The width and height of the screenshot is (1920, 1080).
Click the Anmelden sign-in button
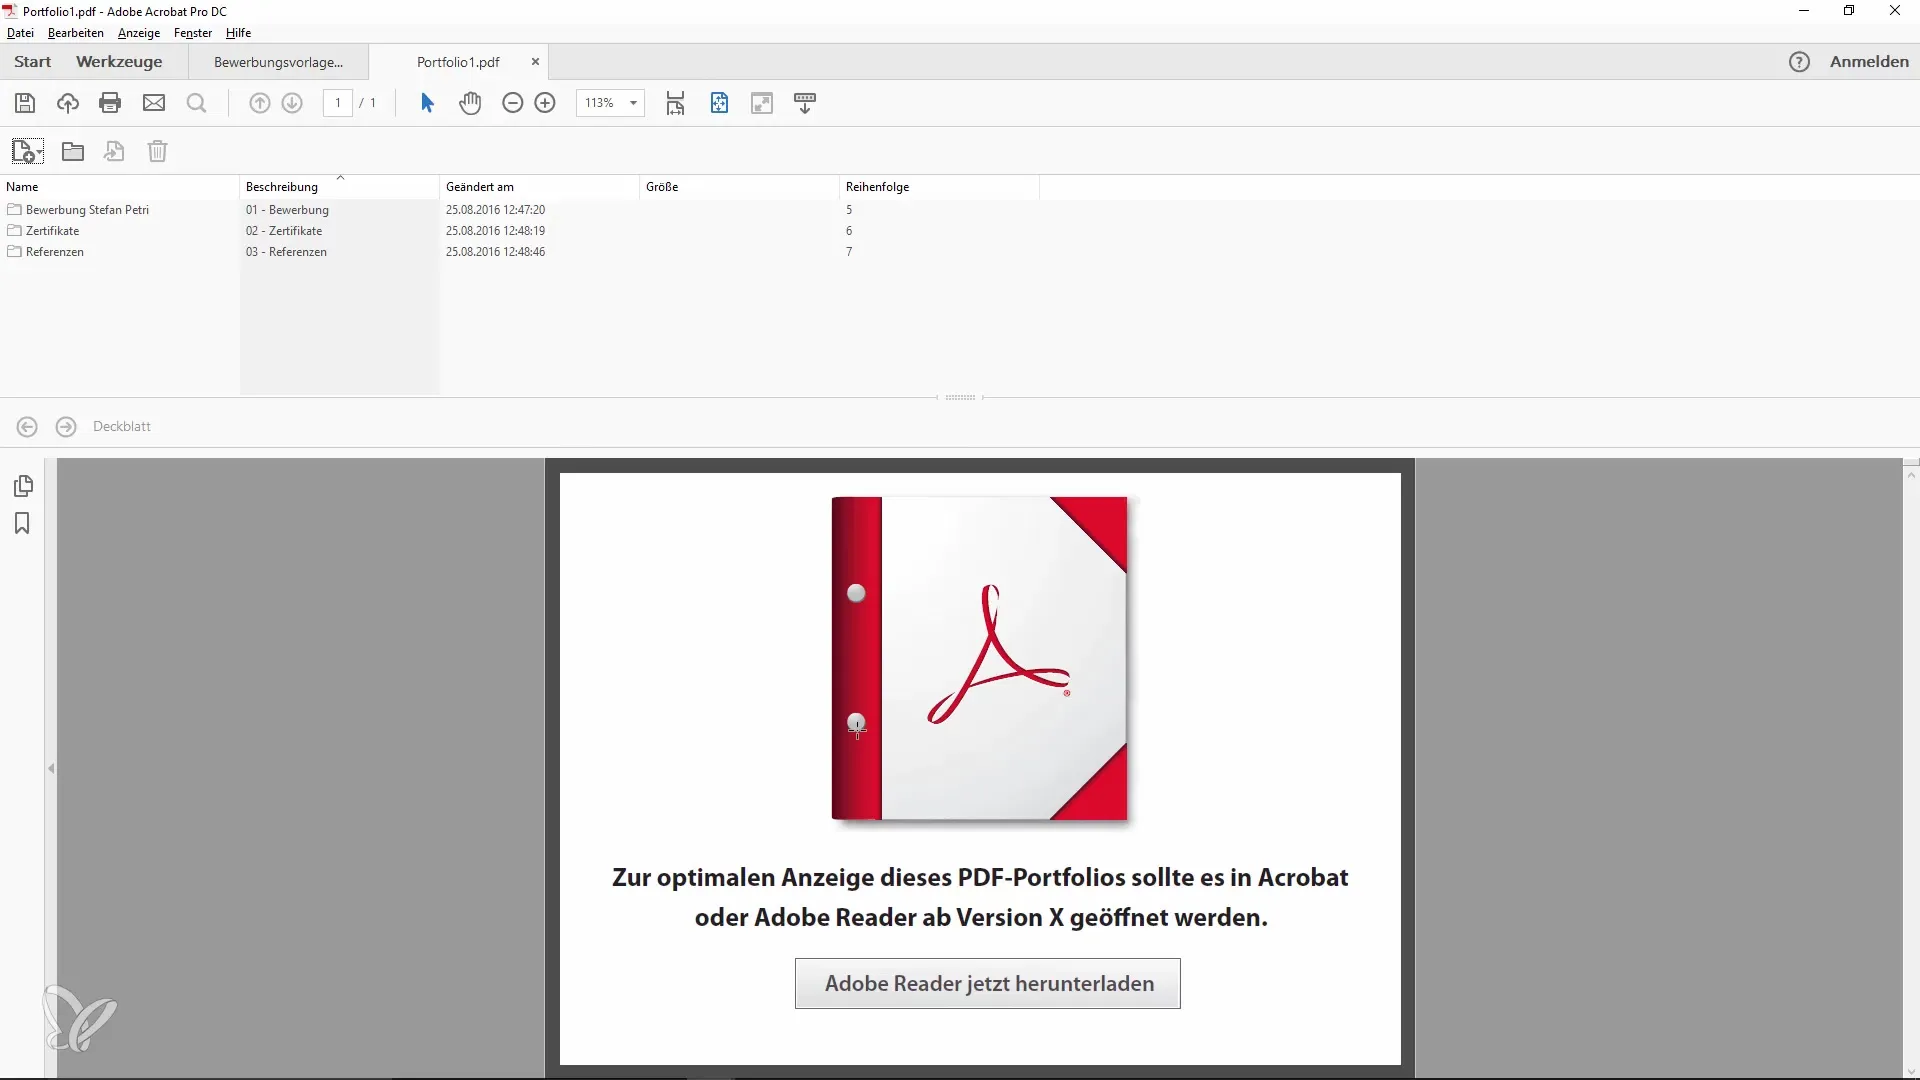point(1869,62)
